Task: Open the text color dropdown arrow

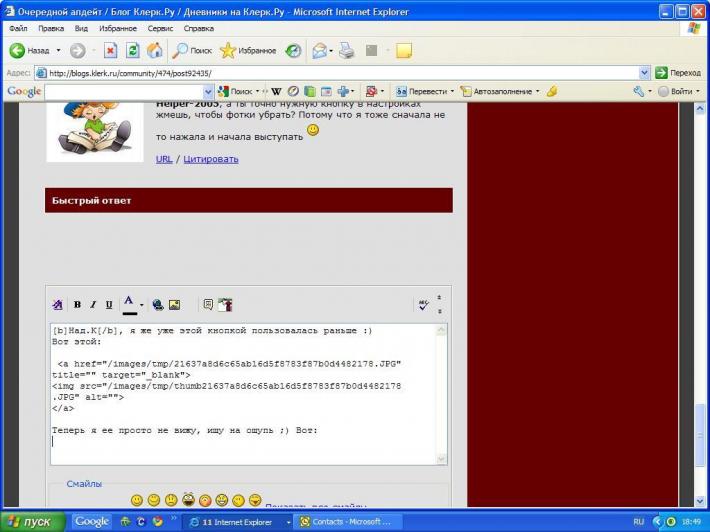Action: pyautogui.click(x=142, y=305)
